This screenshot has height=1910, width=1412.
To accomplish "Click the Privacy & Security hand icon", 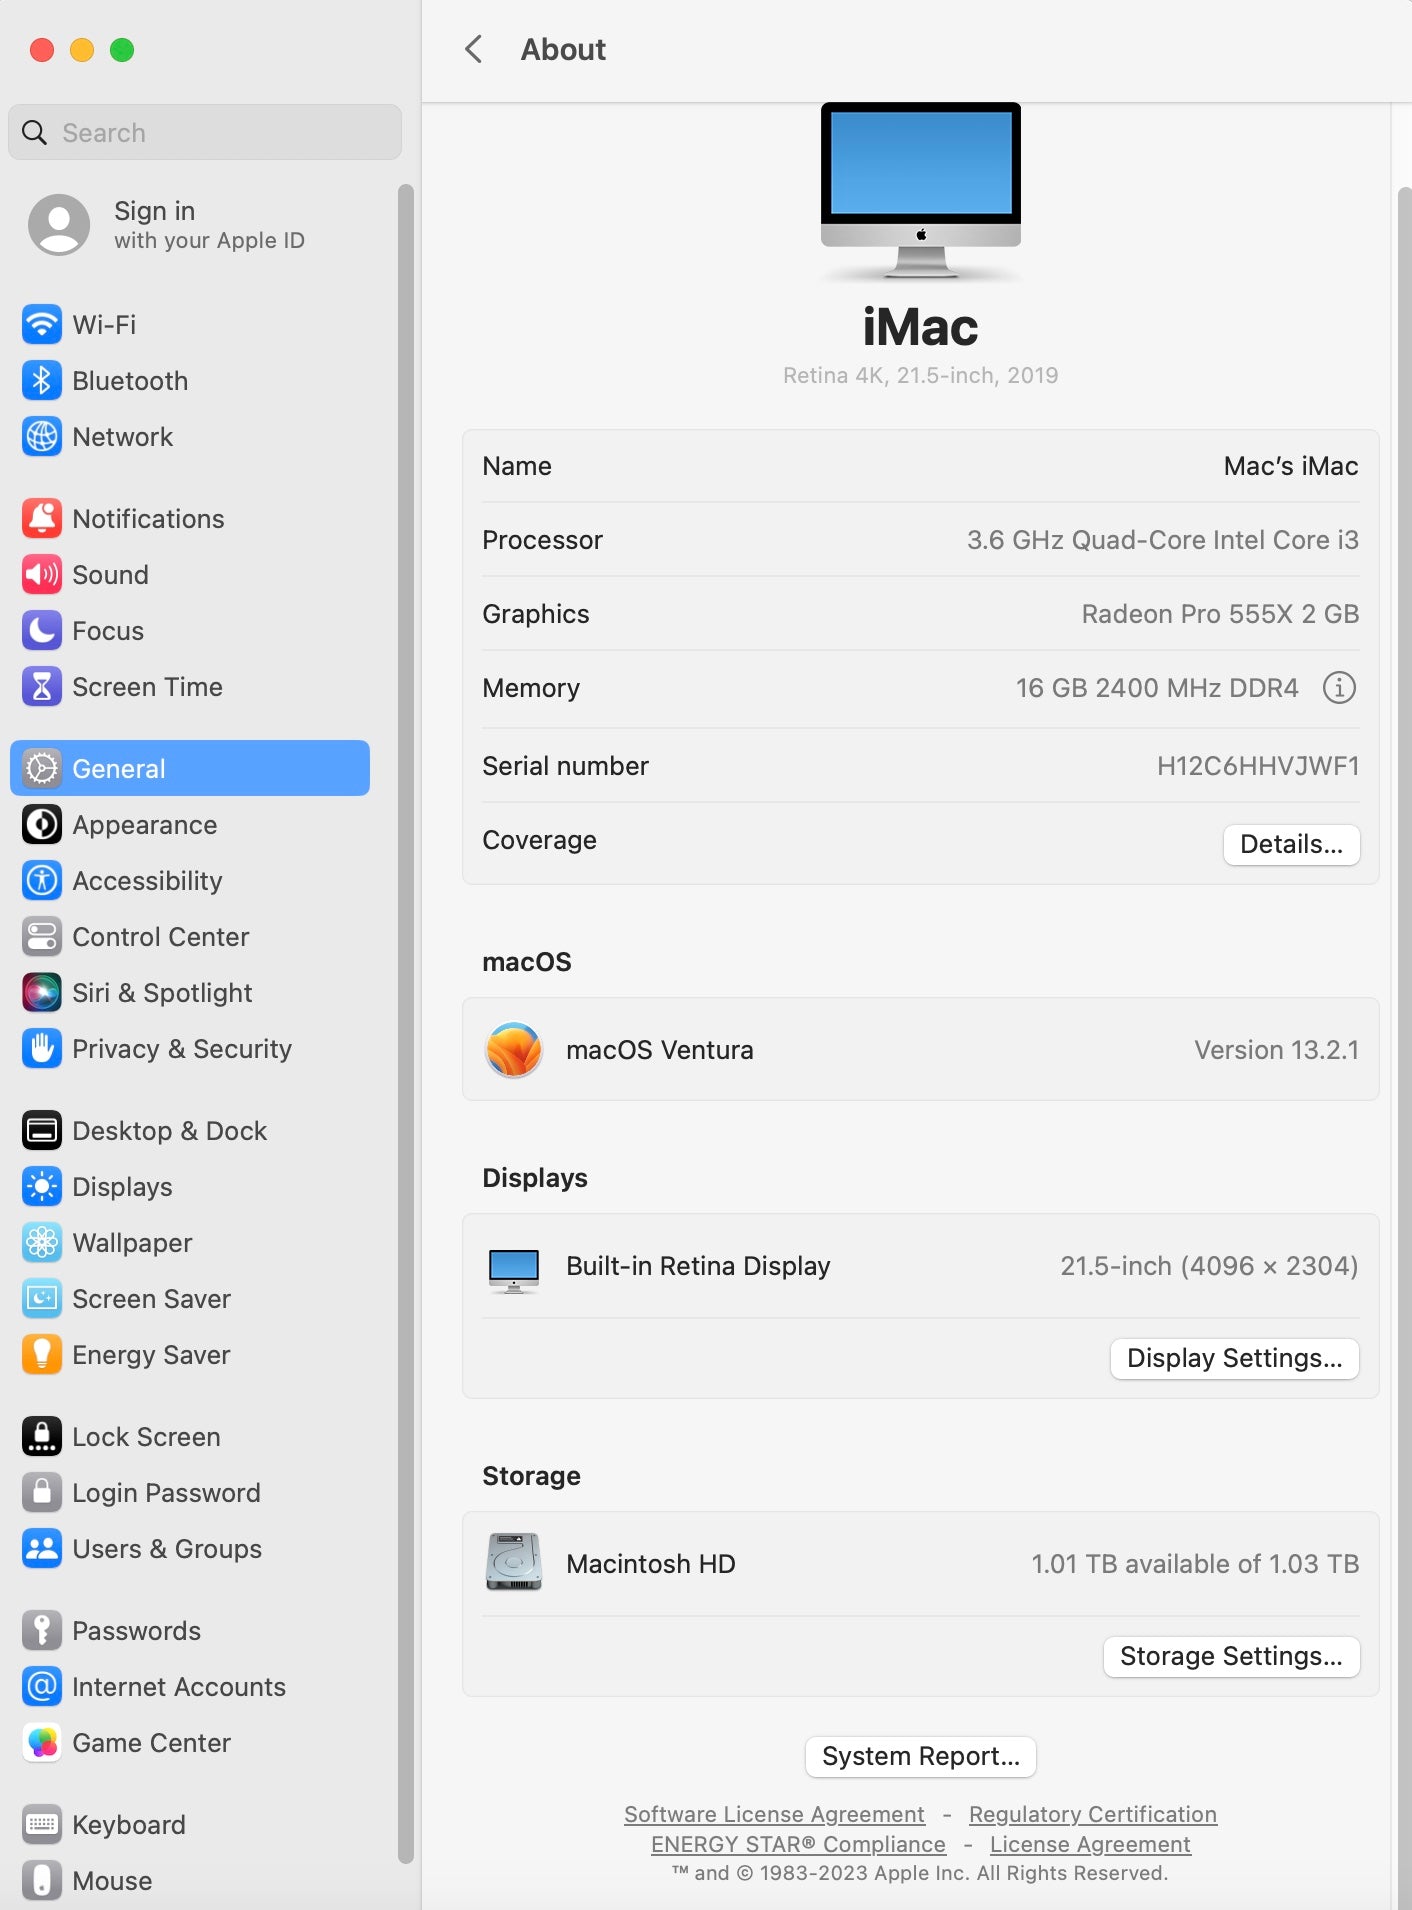I will click(42, 1048).
